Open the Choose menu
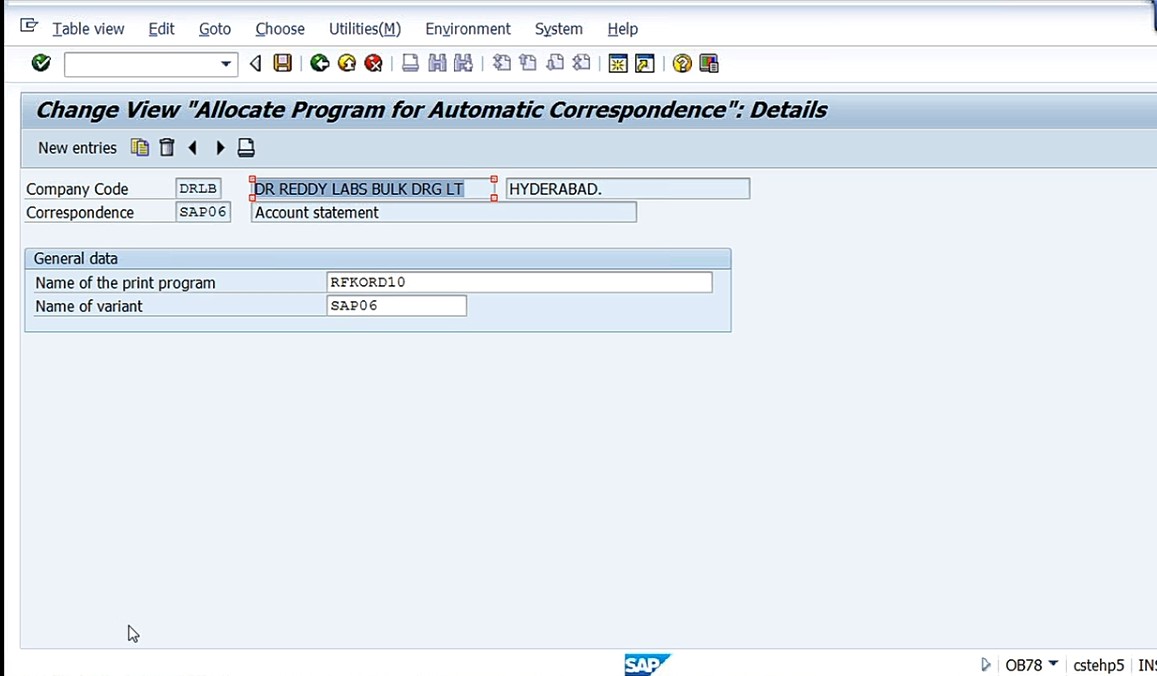 tap(280, 29)
